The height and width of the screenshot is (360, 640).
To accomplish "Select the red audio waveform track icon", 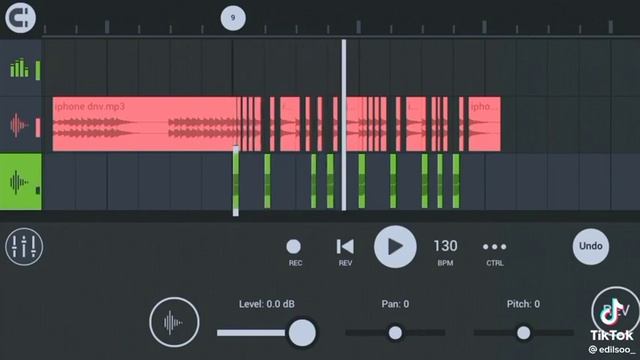I will [x=19, y=124].
